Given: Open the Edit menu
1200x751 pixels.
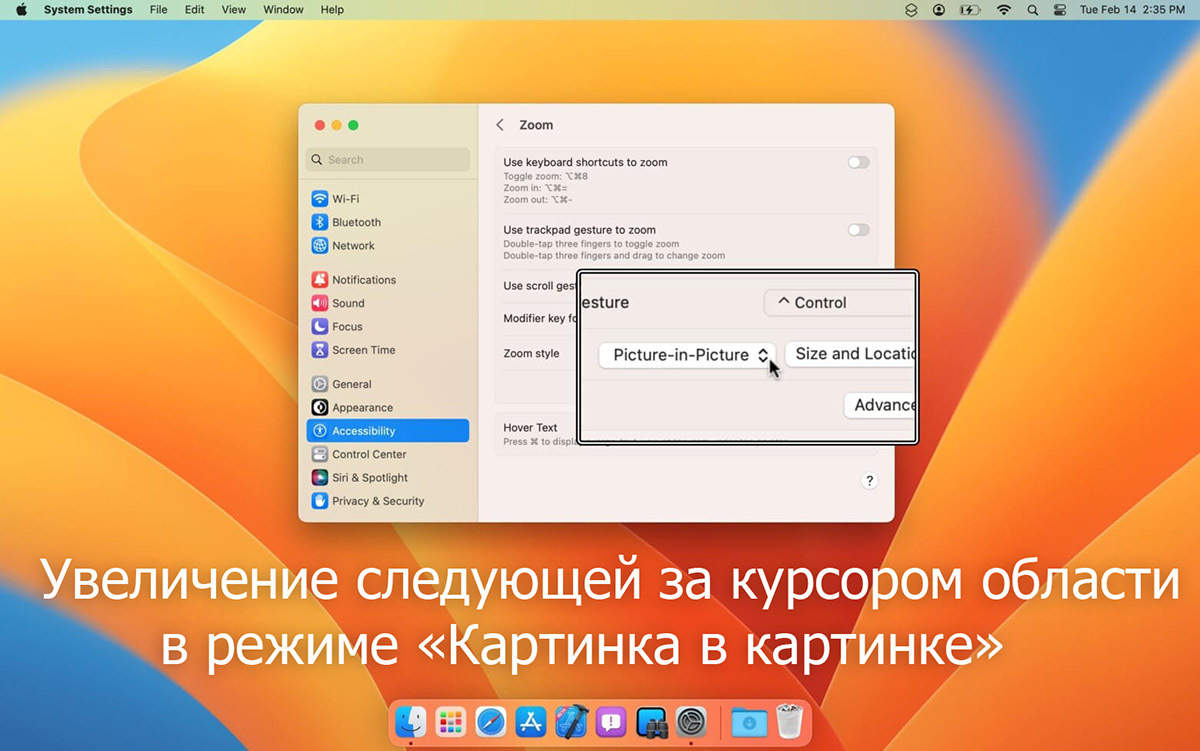Looking at the screenshot, I should coord(194,10).
